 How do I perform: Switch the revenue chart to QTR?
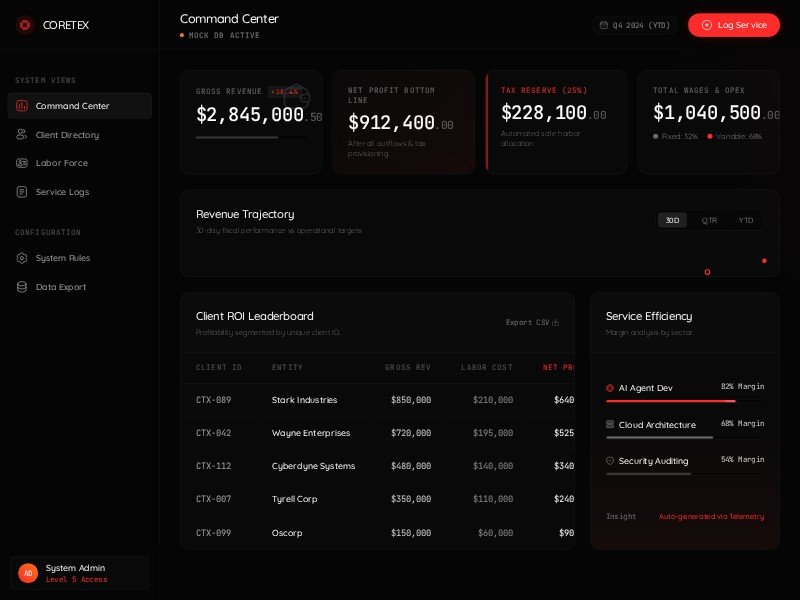709,220
